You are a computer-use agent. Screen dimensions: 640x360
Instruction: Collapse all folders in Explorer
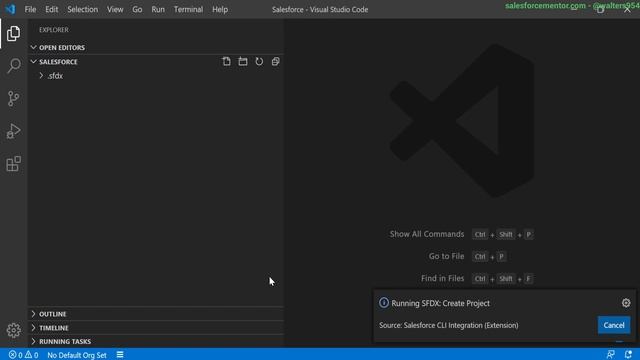pyautogui.click(x=276, y=62)
